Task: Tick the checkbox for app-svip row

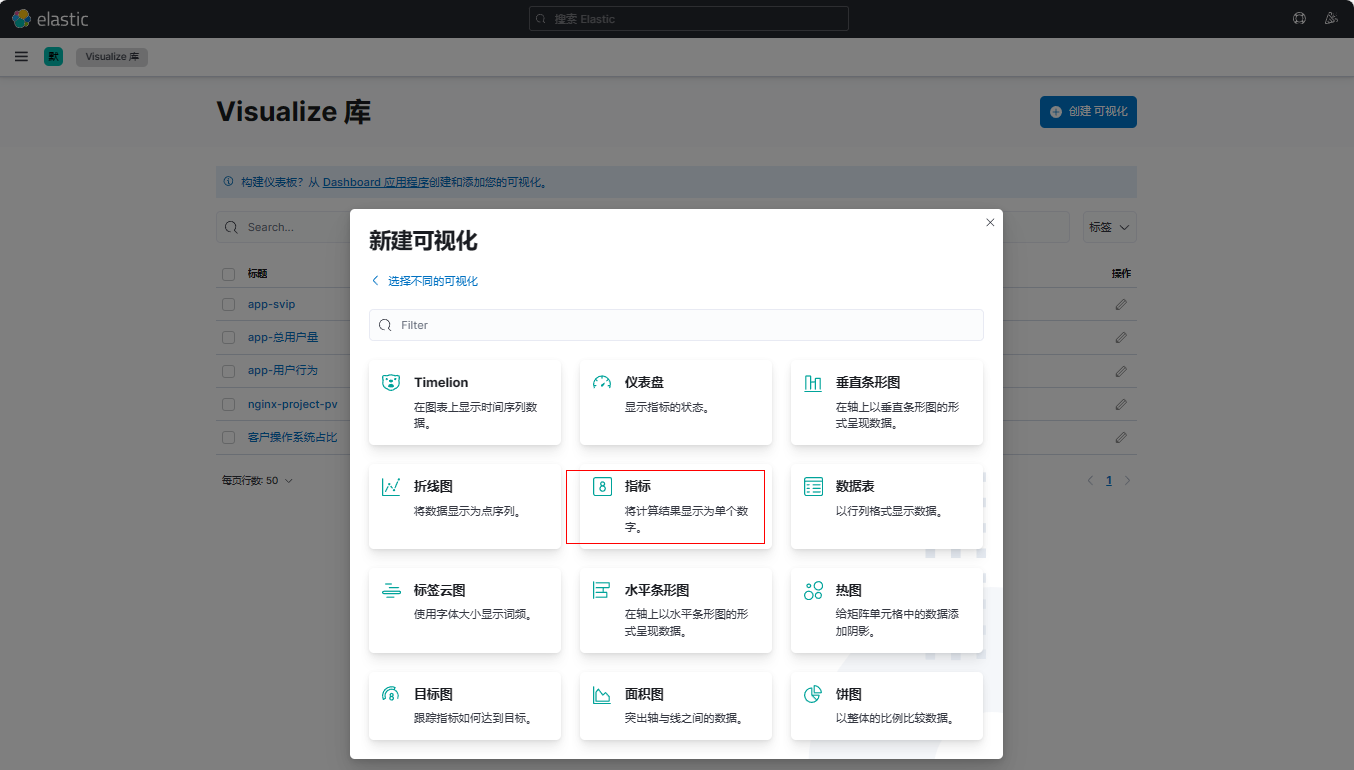Action: pyautogui.click(x=229, y=304)
